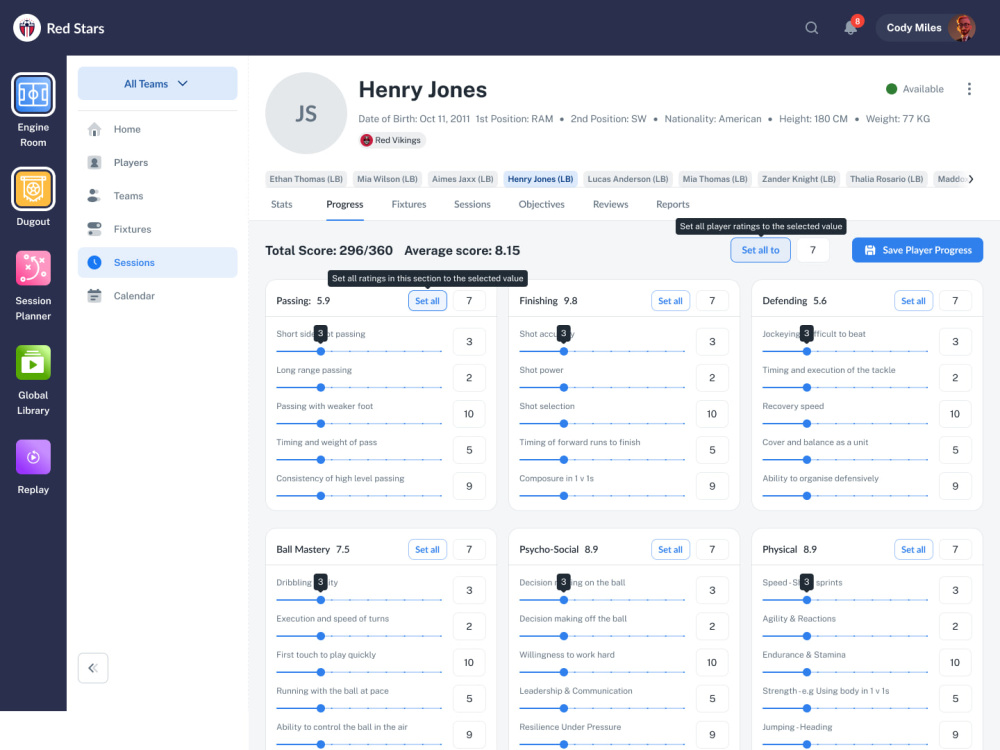The height and width of the screenshot is (750, 1000).
Task: Open Players in the sidebar menu
Action: click(x=158, y=163)
